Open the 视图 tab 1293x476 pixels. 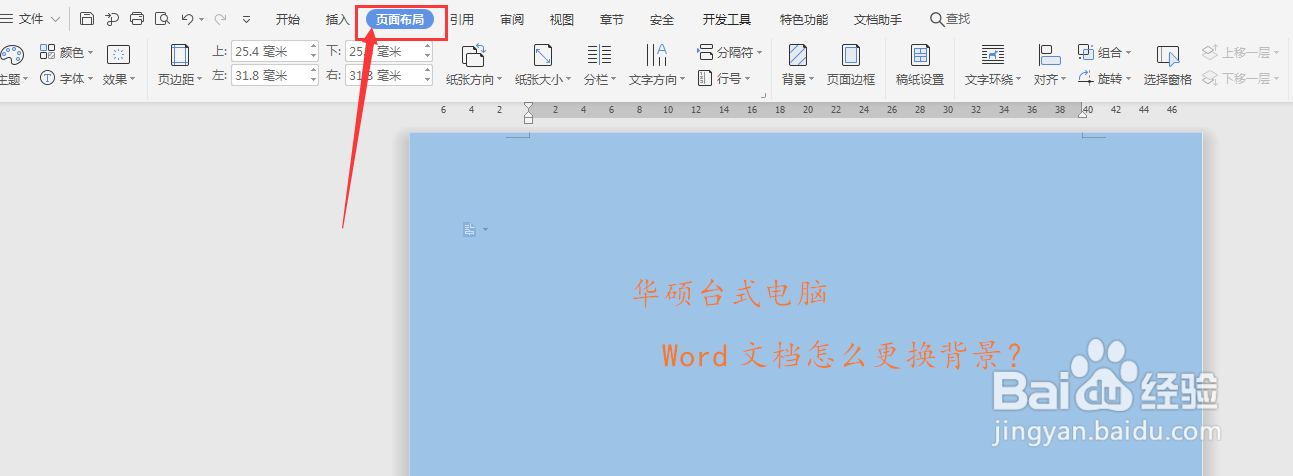pyautogui.click(x=562, y=19)
